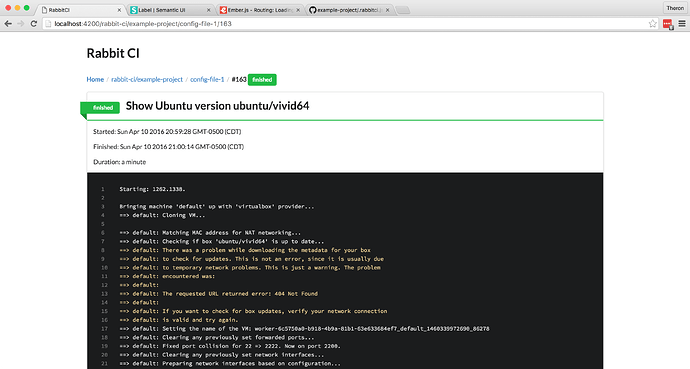
Task: Close the Ember.js Routing tab
Action: (298, 10)
